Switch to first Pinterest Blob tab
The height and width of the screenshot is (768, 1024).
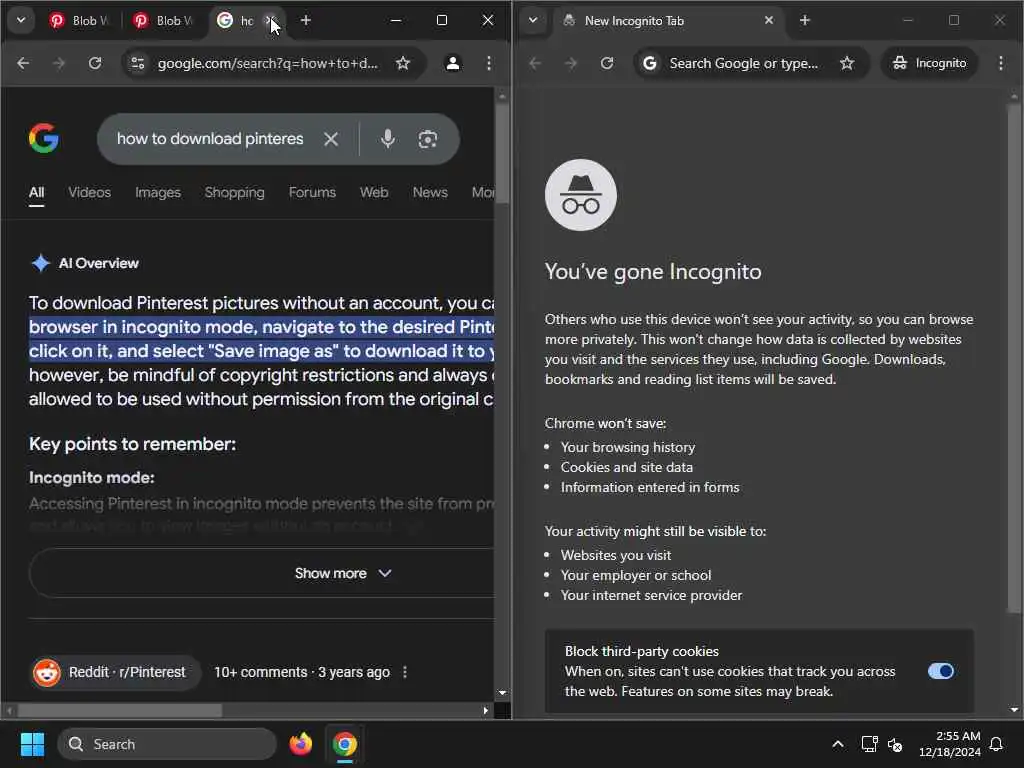78,21
